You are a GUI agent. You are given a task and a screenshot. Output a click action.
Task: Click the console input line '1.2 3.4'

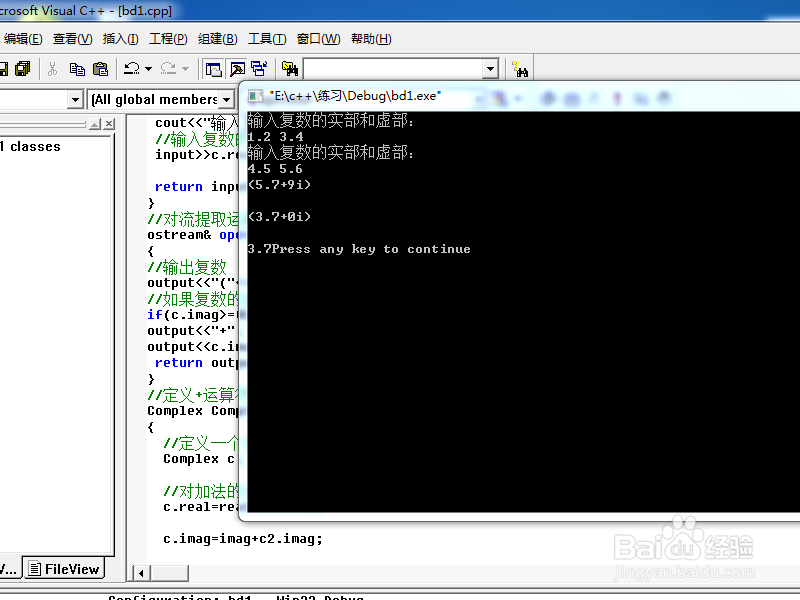pos(276,137)
